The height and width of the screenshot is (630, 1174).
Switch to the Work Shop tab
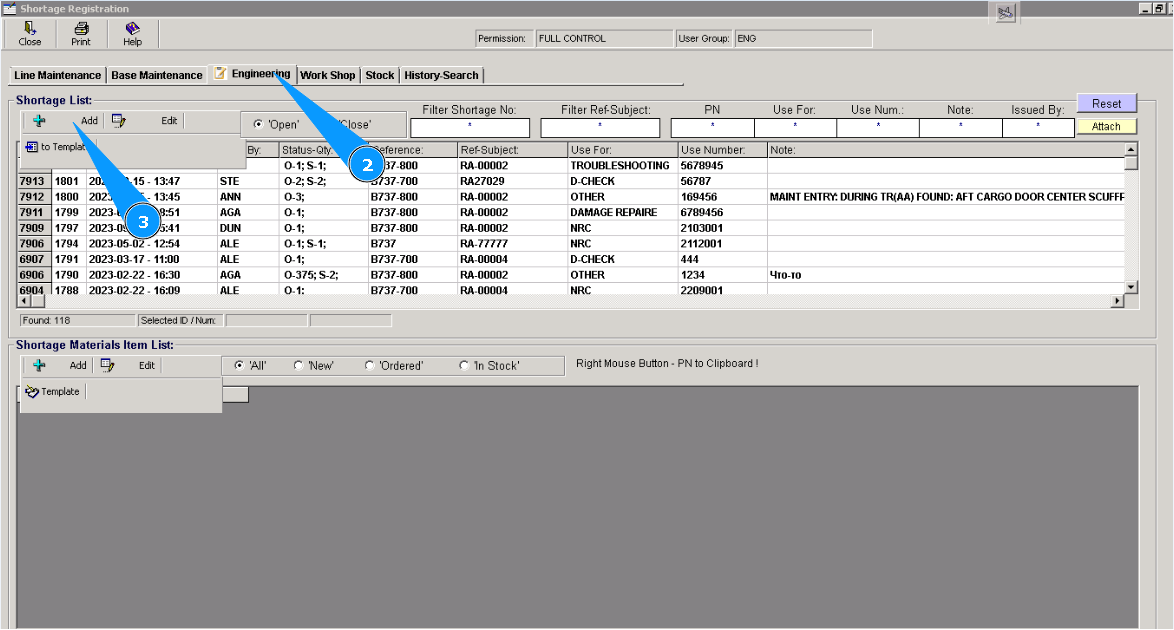(x=328, y=75)
